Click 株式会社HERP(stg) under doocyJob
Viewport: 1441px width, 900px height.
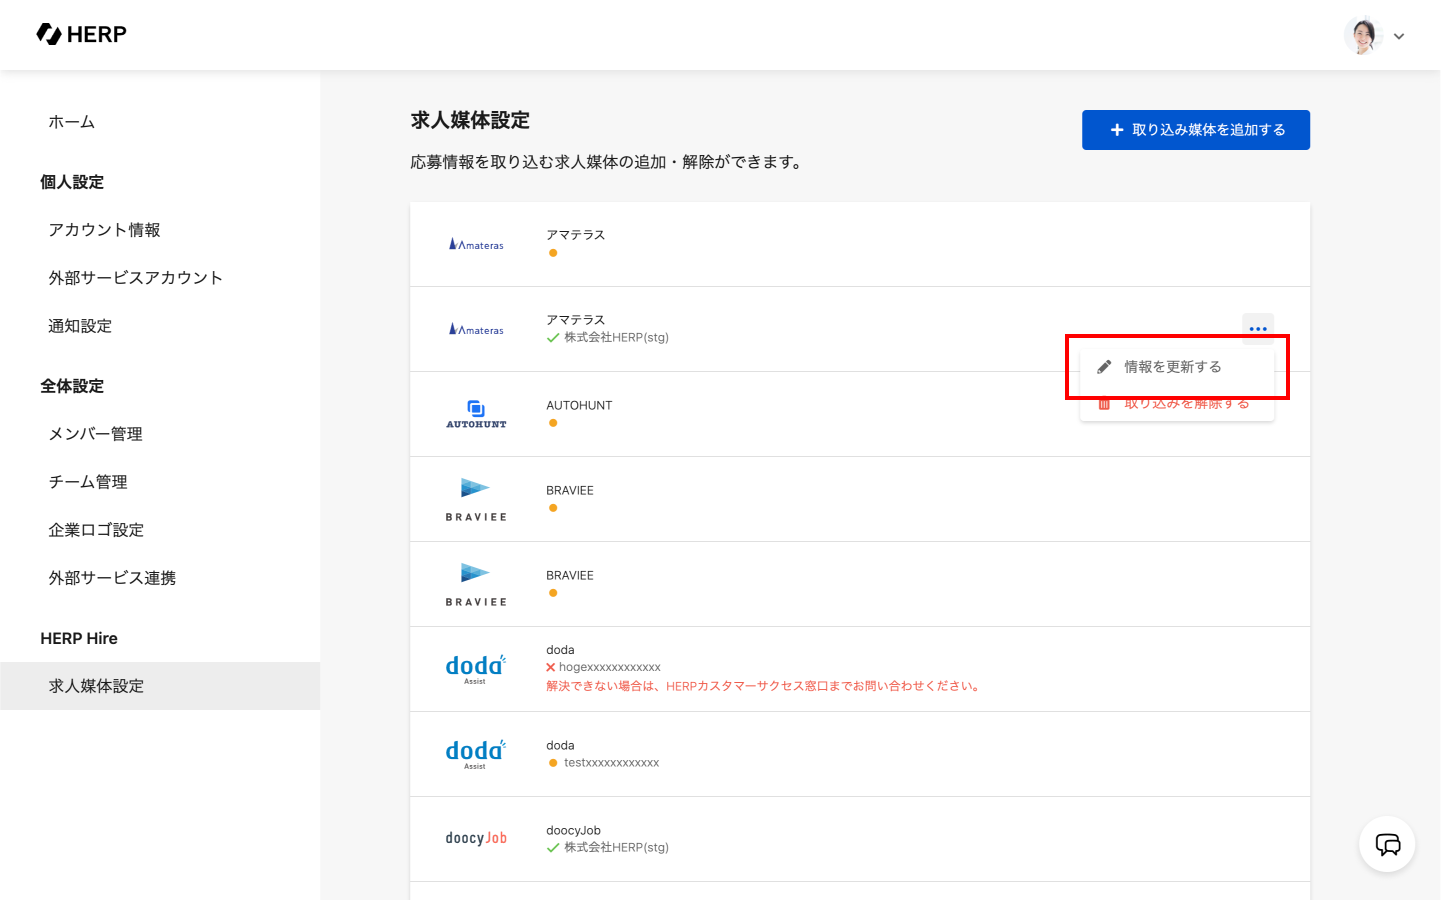coord(616,848)
